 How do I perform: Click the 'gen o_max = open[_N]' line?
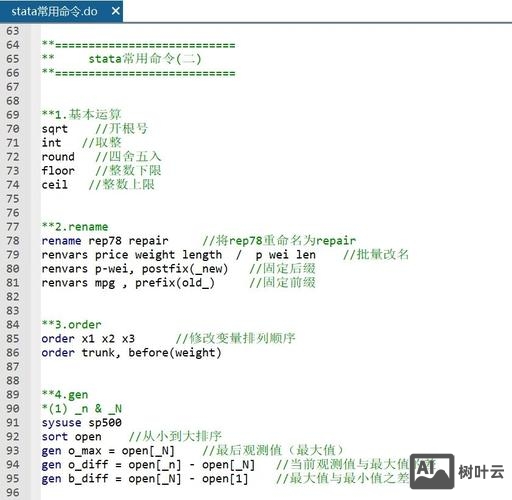(108, 451)
